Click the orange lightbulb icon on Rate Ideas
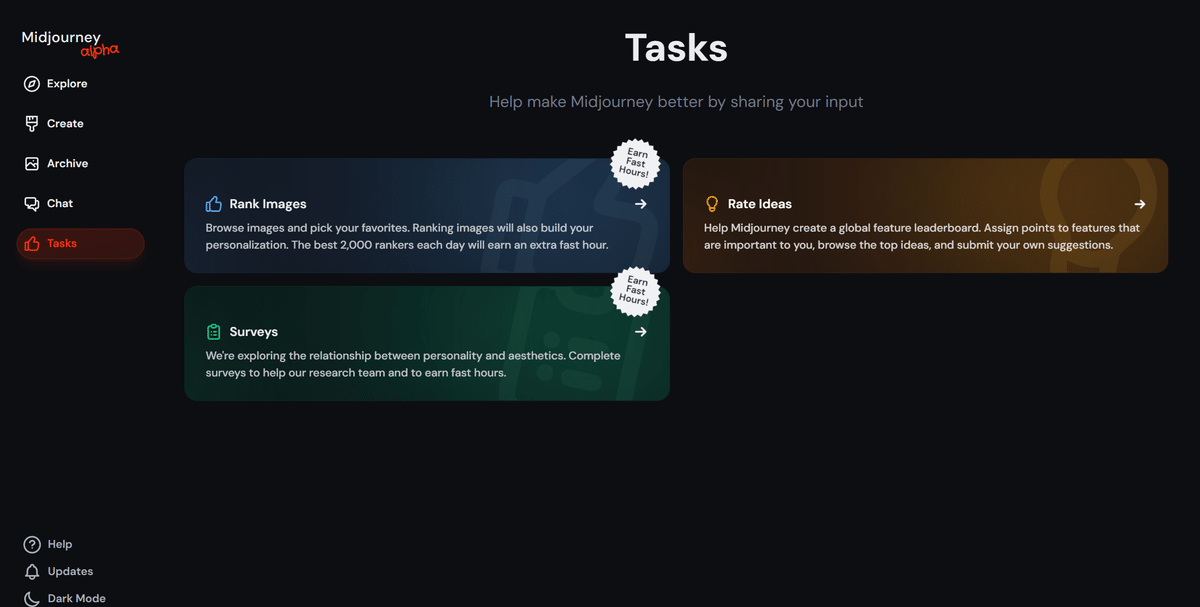This screenshot has height=607, width=1200. point(712,204)
